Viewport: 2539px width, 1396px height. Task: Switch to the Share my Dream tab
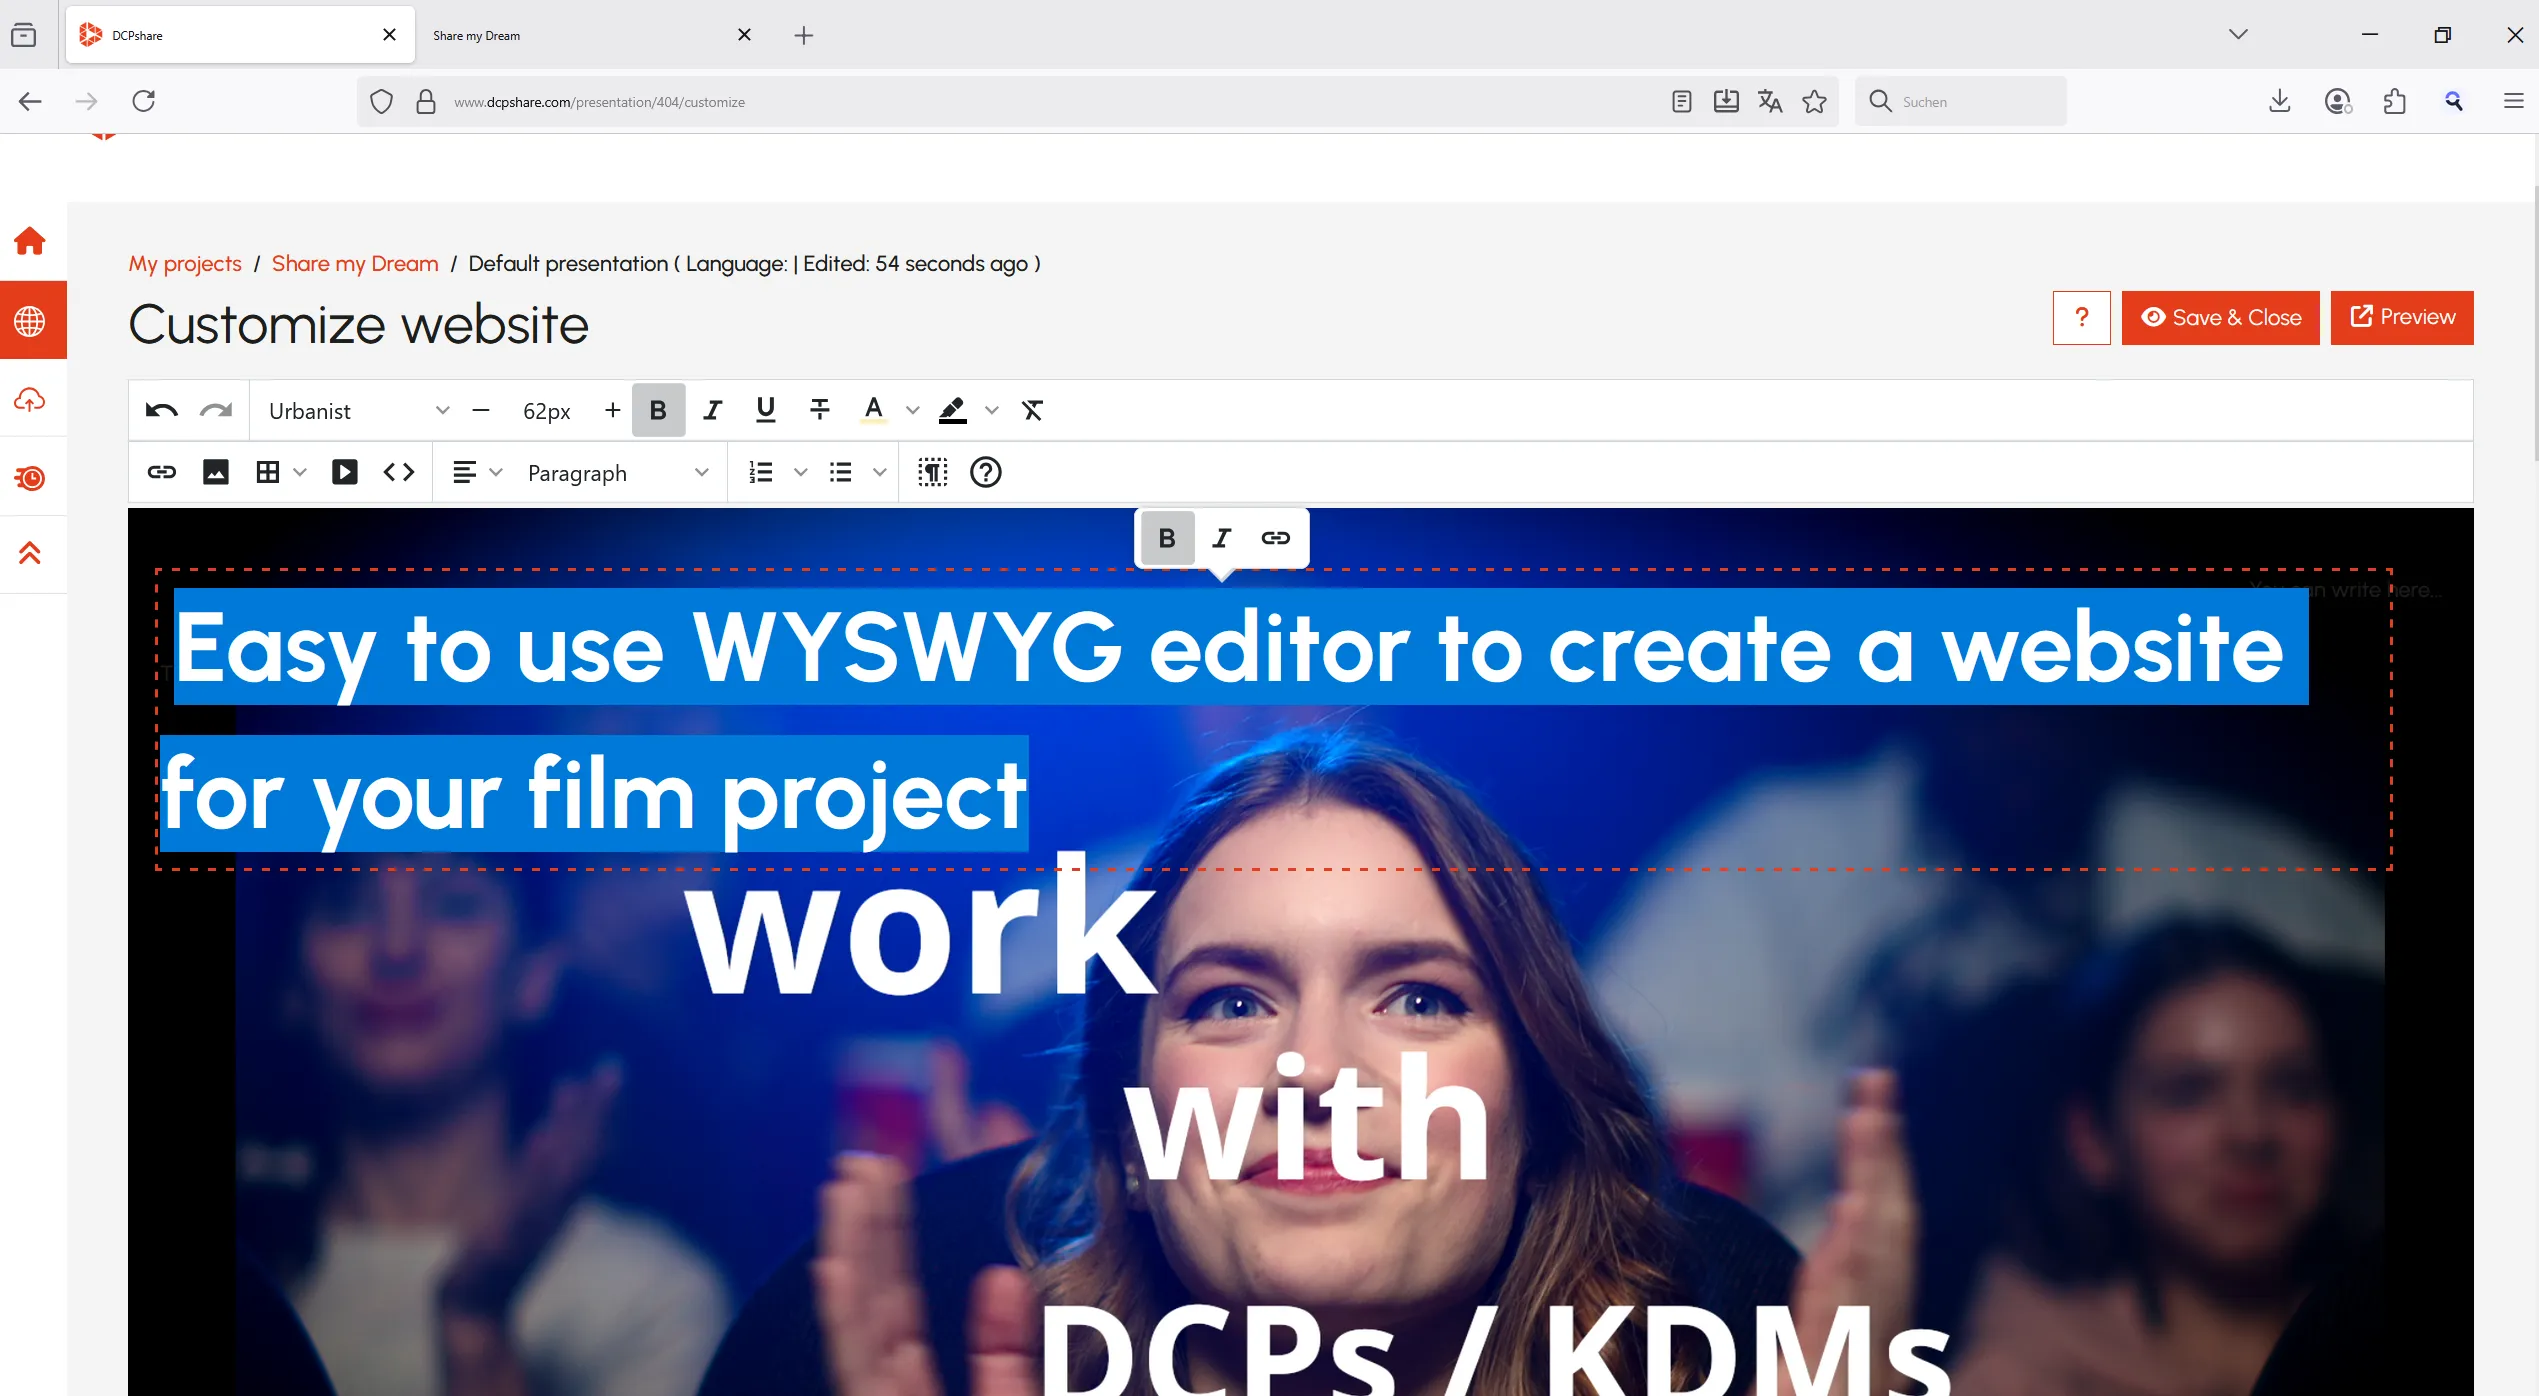click(576, 35)
